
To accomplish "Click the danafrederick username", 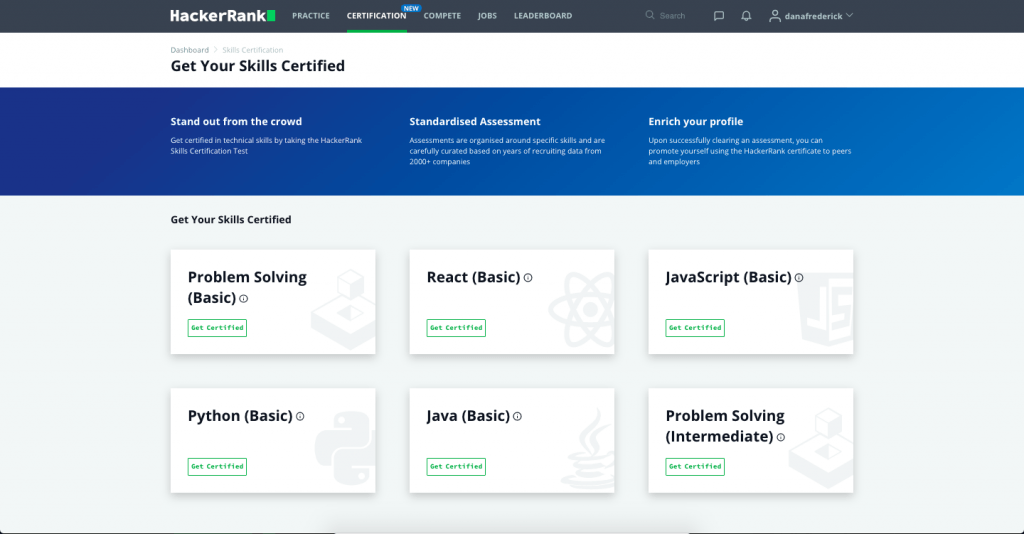I will click(x=813, y=16).
